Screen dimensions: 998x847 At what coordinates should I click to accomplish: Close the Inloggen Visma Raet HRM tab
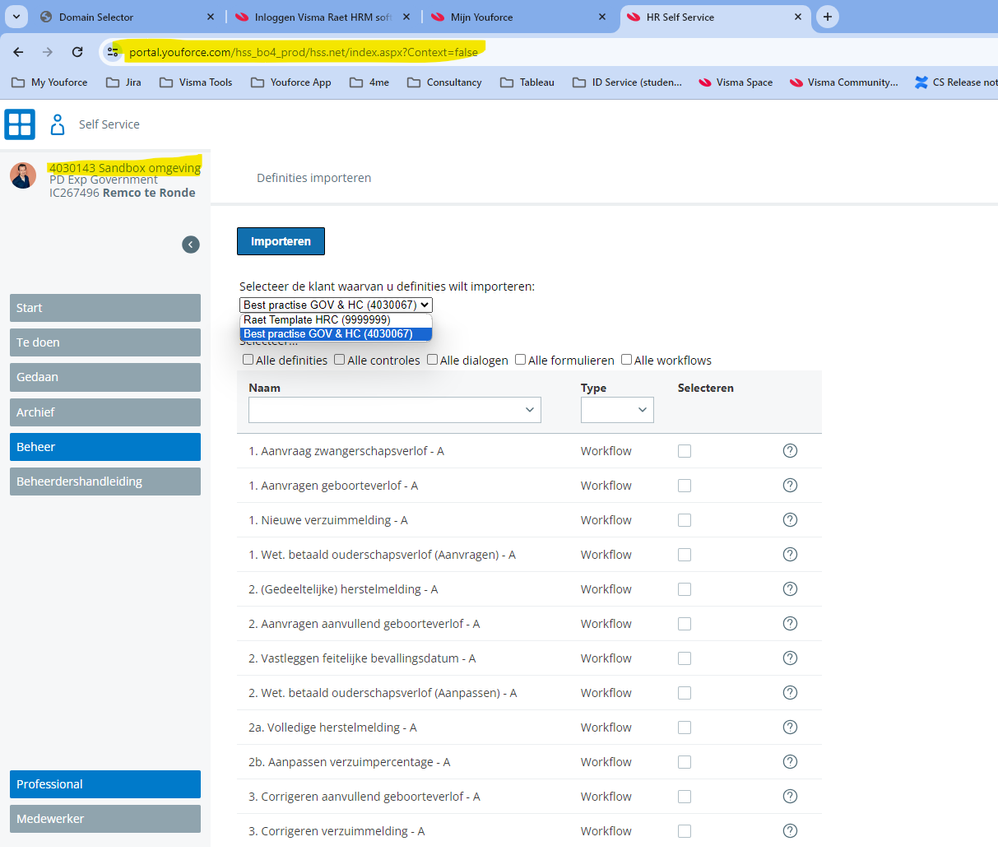tap(407, 17)
